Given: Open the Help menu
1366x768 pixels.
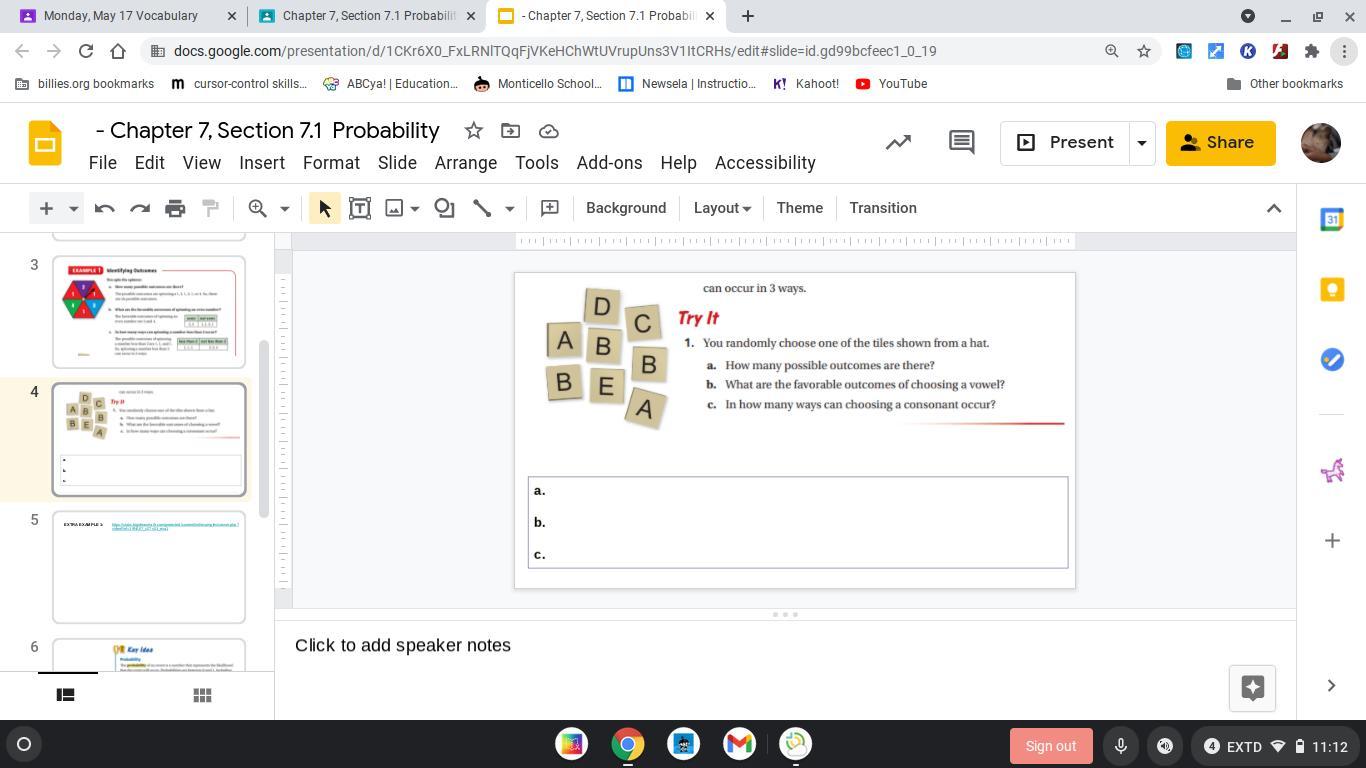Looking at the screenshot, I should pos(678,163).
